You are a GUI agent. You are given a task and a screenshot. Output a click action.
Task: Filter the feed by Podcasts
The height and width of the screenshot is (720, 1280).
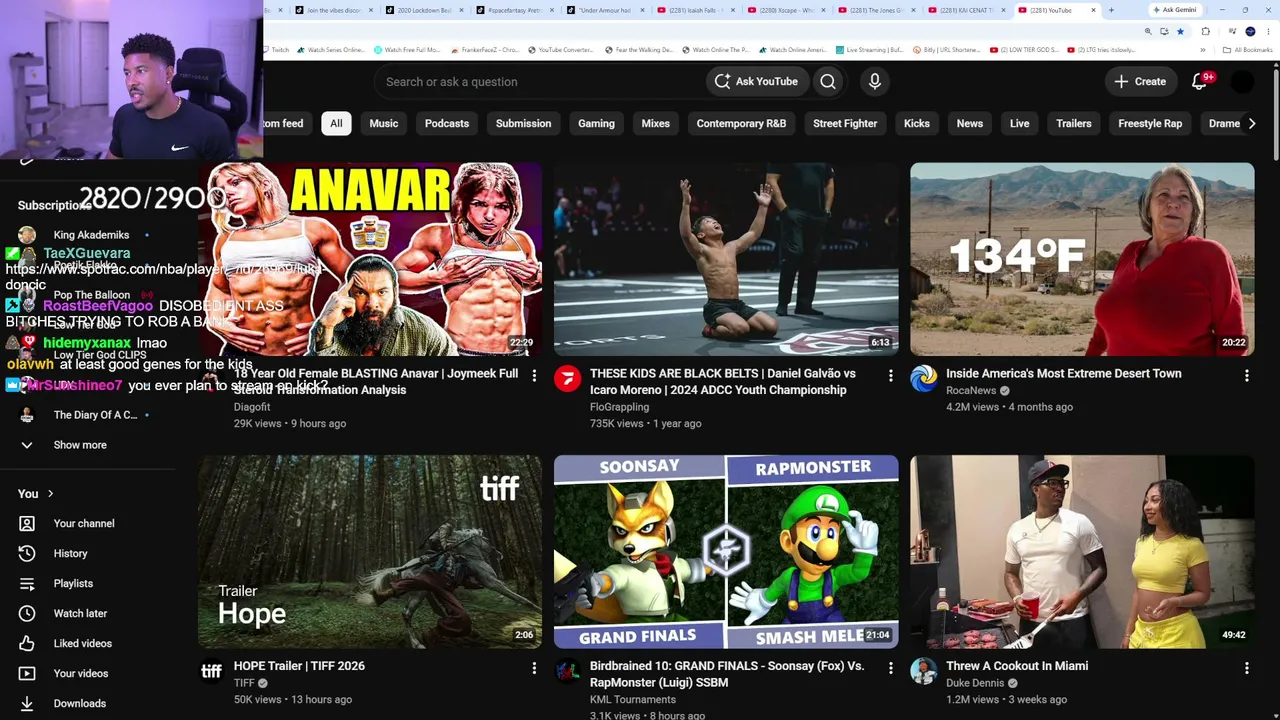pos(447,123)
